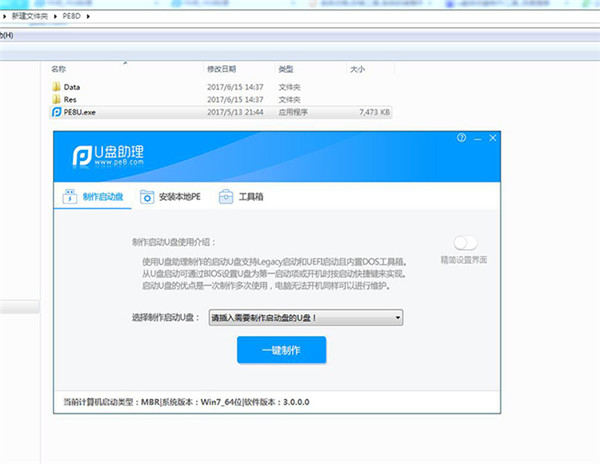Viewport: 600px width, 464px height.
Task: Open help via the question mark icon
Action: (461, 137)
